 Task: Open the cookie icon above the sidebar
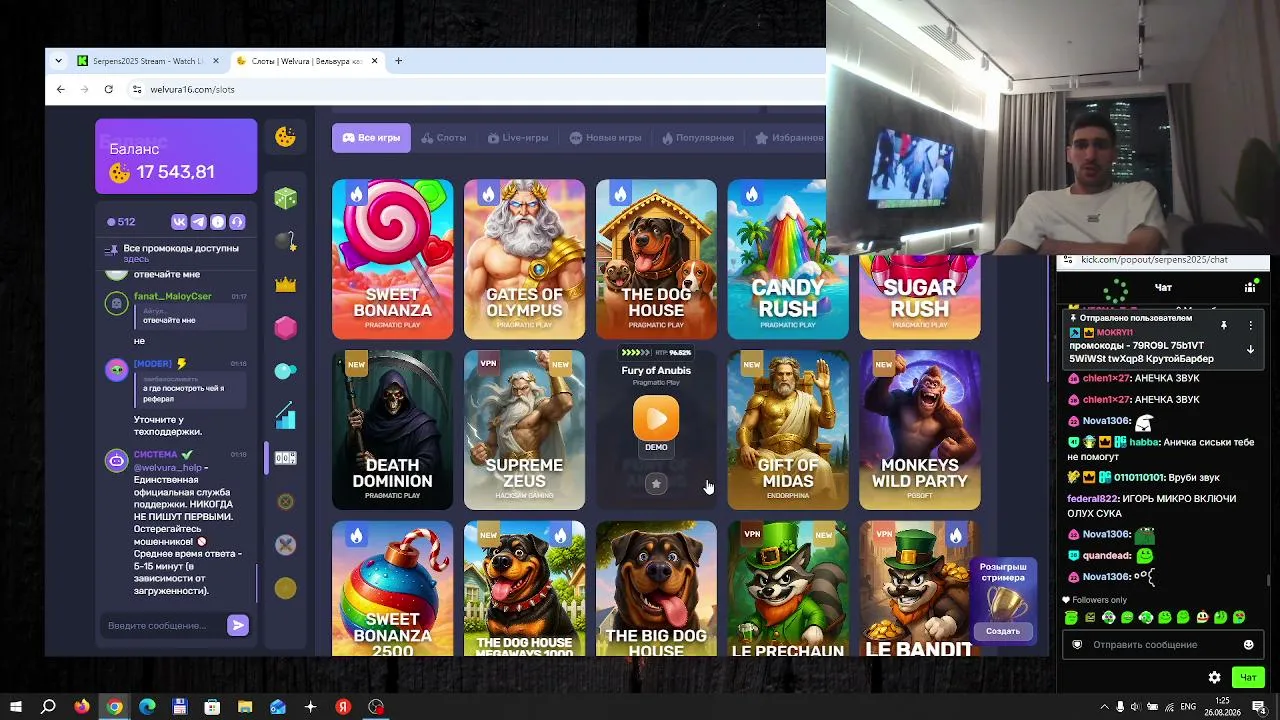286,137
